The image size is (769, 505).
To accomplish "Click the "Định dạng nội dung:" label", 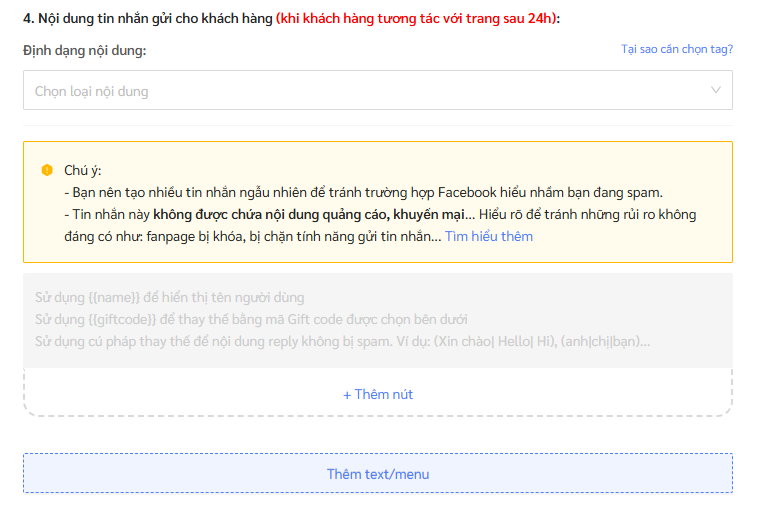I will pos(91,50).
